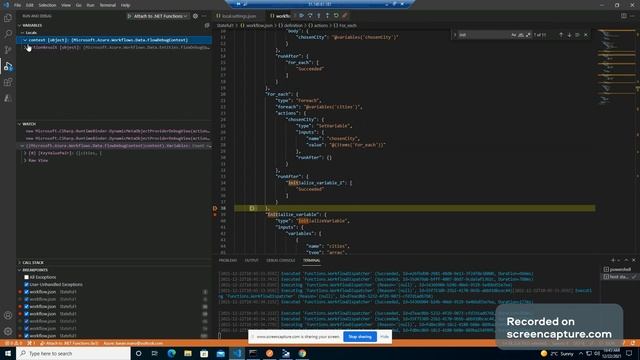640x360 pixels.
Task: Click Restart in the debug toolbar
Action: tap(336, 16)
